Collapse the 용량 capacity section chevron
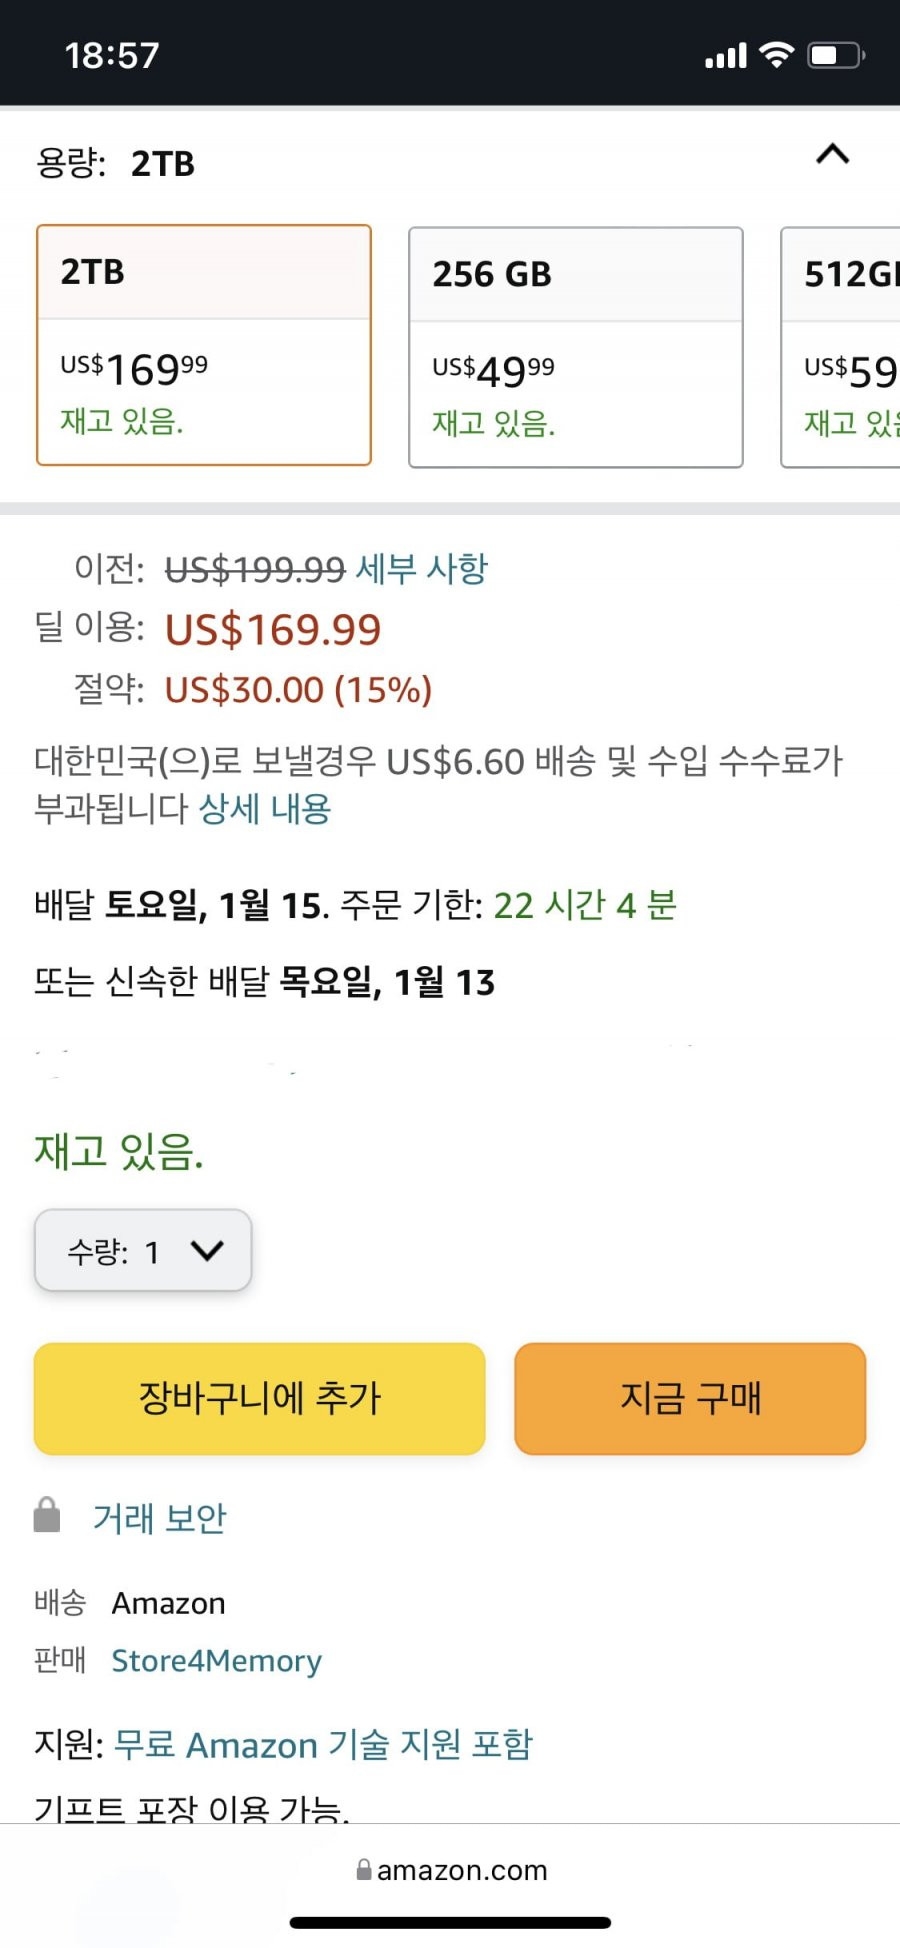This screenshot has height=1948, width=900. pyautogui.click(x=832, y=154)
